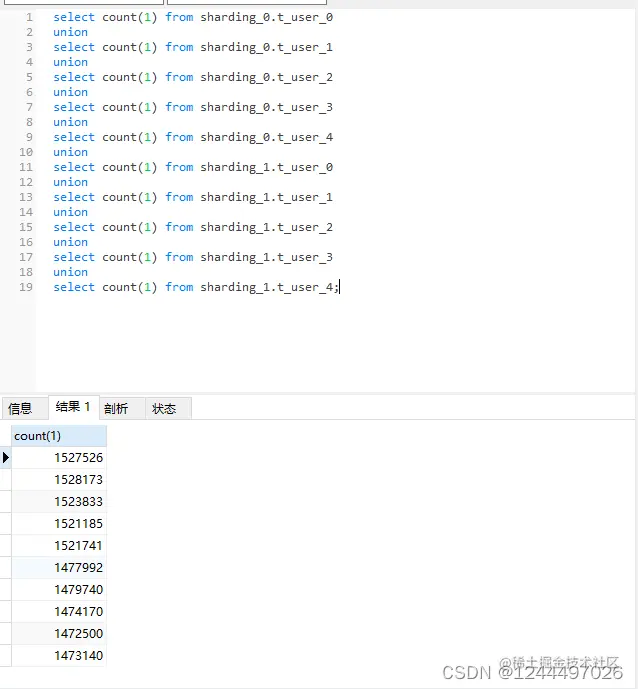This screenshot has width=638, height=689.
Task: Click sharding_1.t_user_0 in the query
Action: pyautogui.click(x=266, y=167)
